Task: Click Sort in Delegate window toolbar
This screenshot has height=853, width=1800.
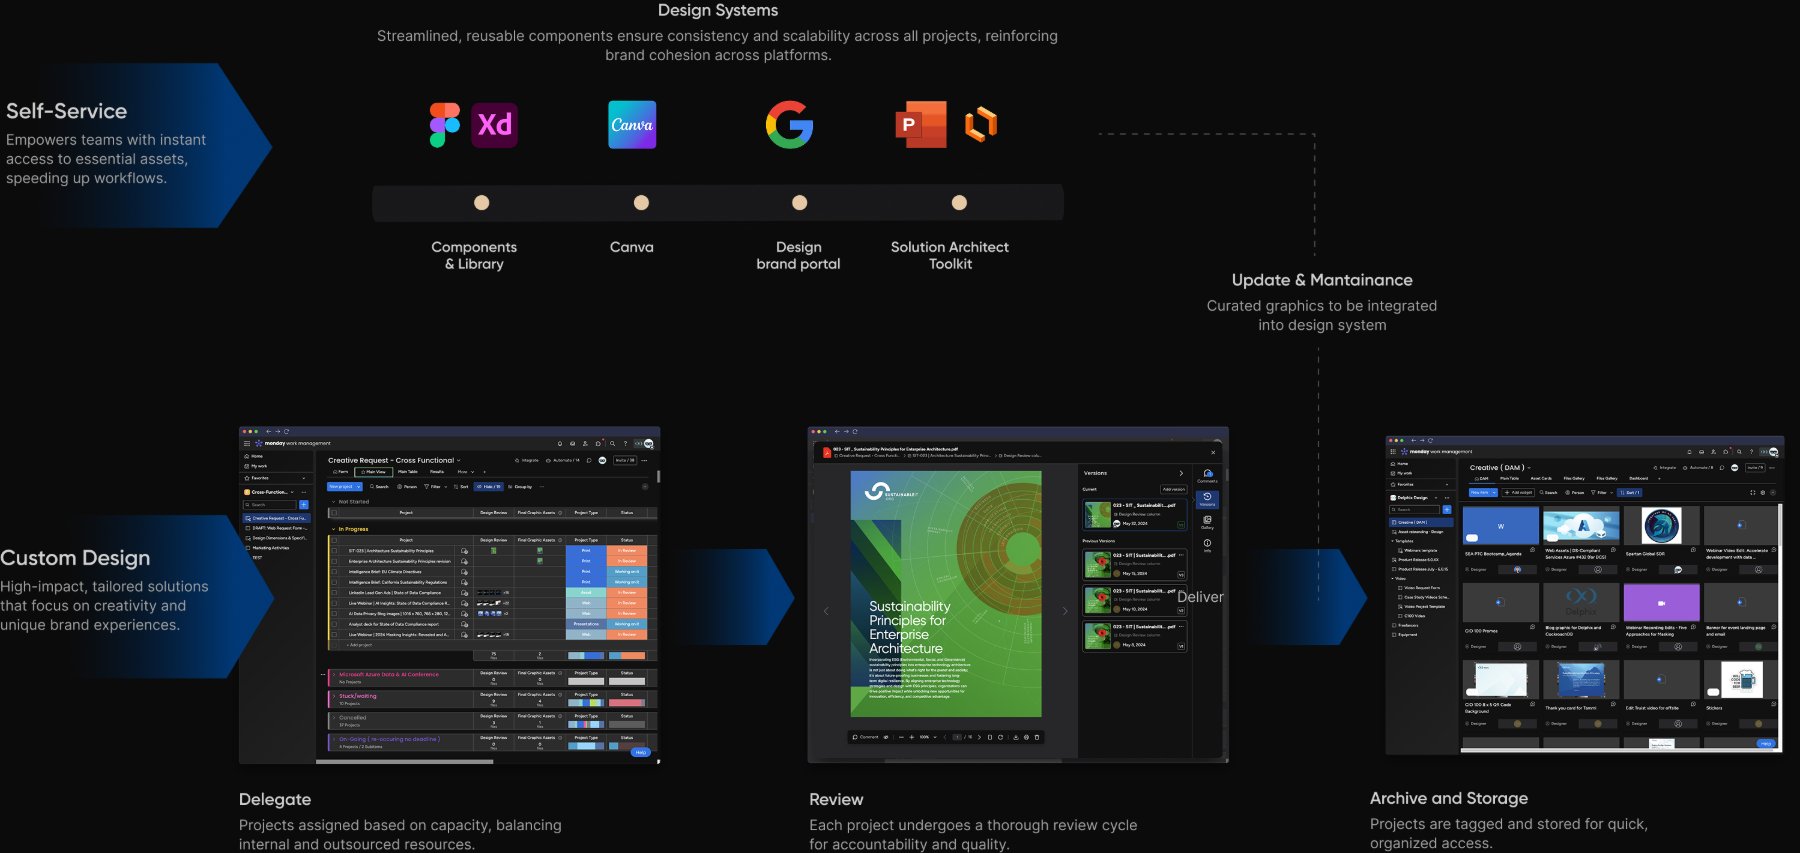Action: (x=462, y=487)
